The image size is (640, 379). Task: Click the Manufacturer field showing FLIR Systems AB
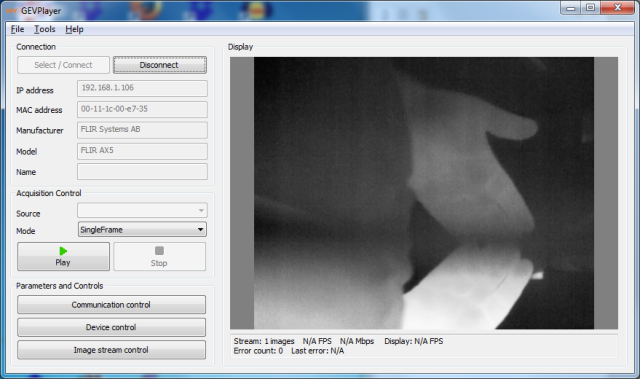tap(142, 130)
